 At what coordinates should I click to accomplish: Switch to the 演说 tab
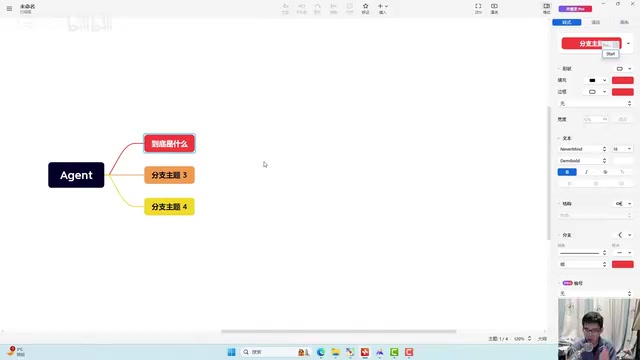tap(596, 22)
